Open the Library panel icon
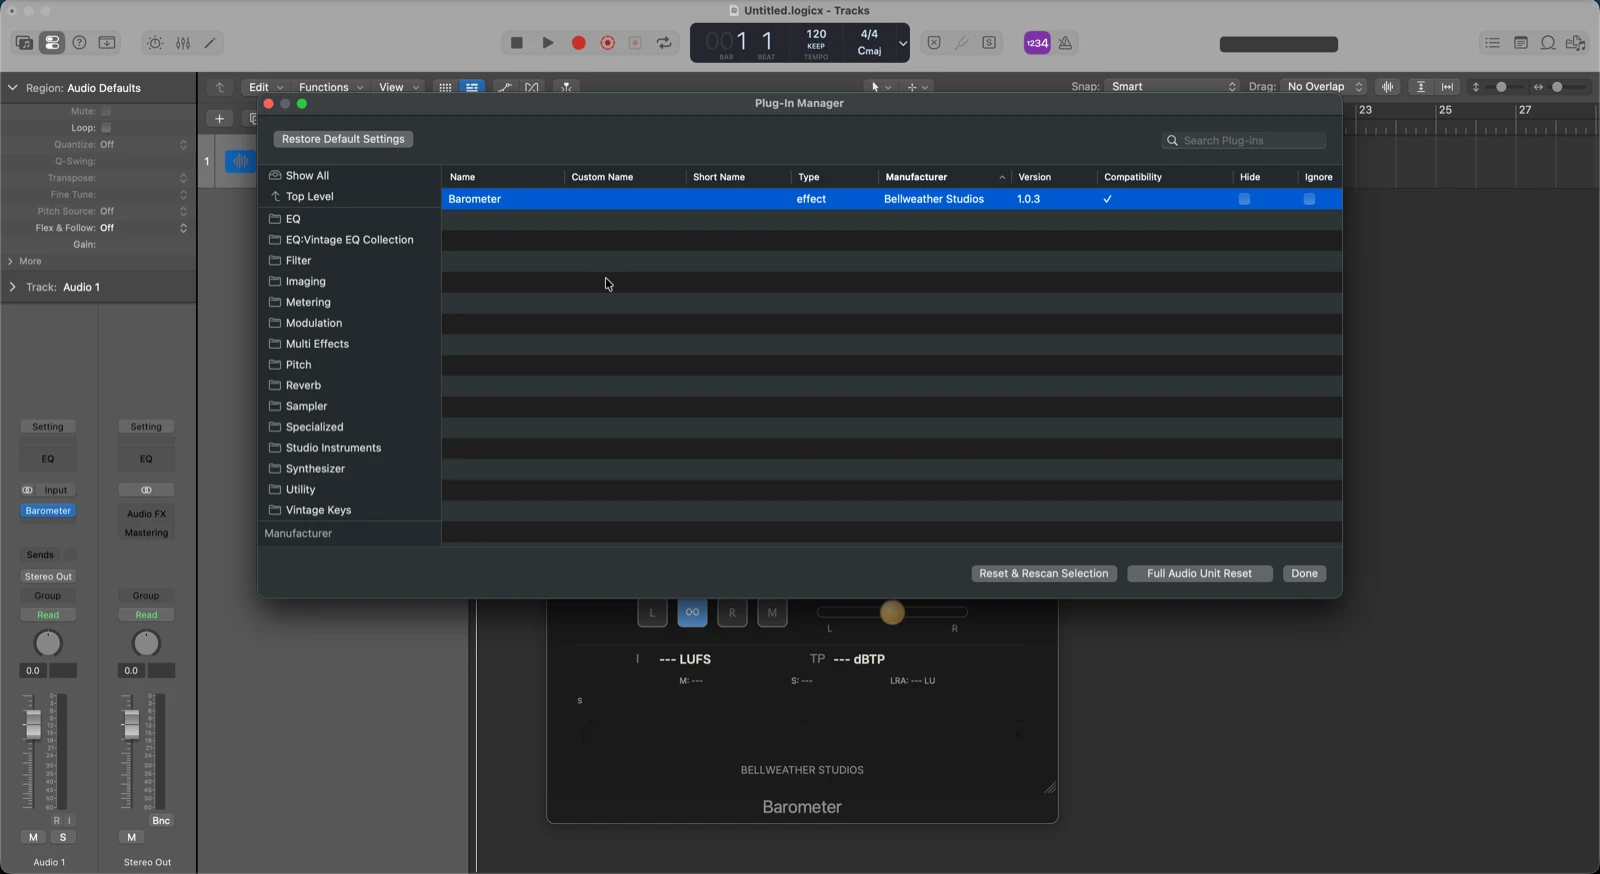 pos(24,43)
